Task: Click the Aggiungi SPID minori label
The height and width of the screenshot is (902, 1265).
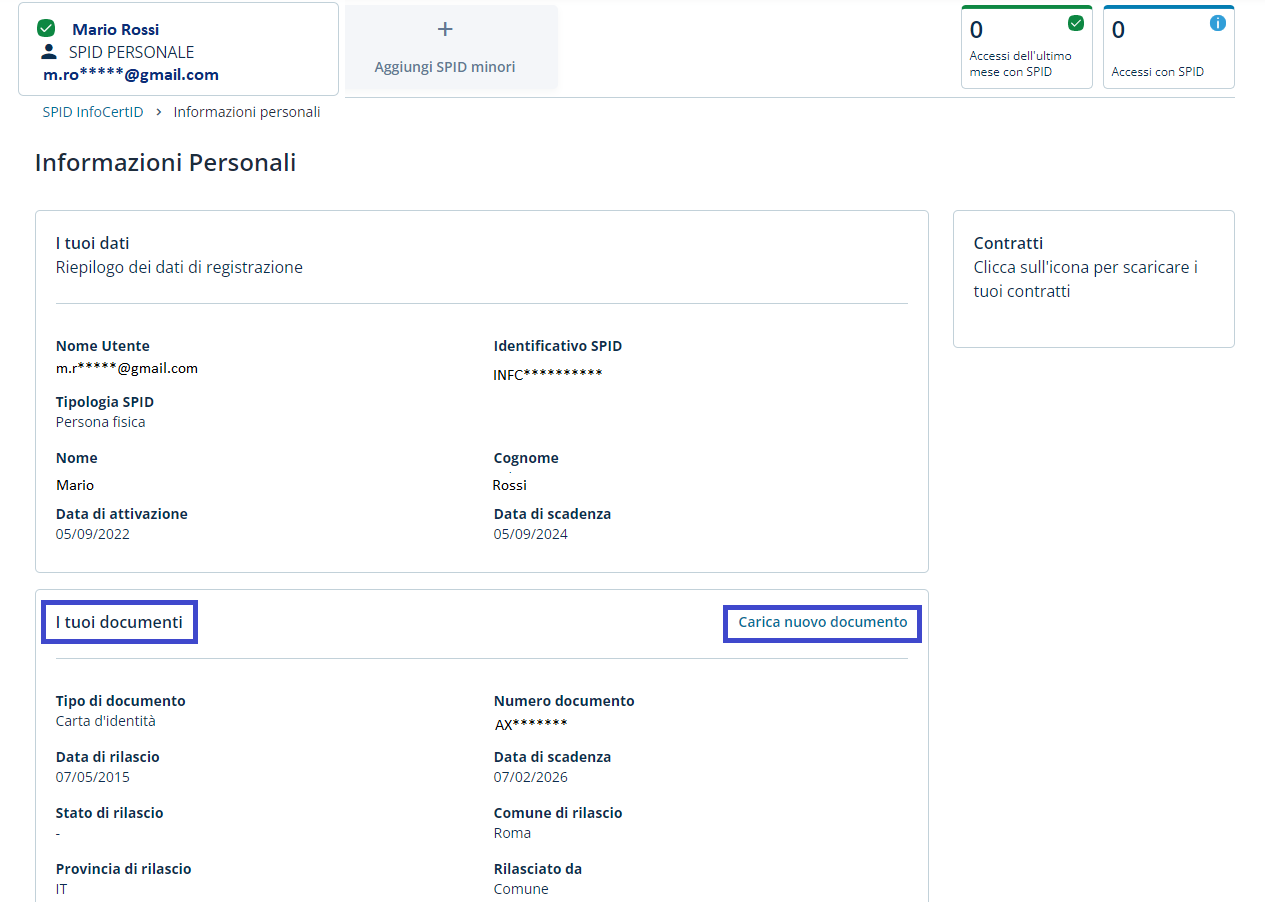Action: tap(445, 67)
